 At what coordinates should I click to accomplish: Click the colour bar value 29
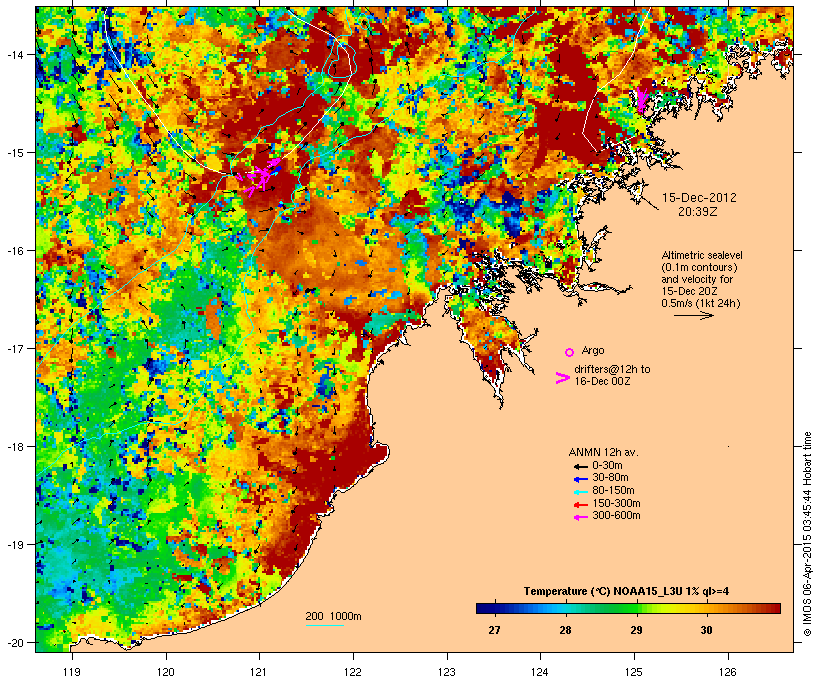636,630
